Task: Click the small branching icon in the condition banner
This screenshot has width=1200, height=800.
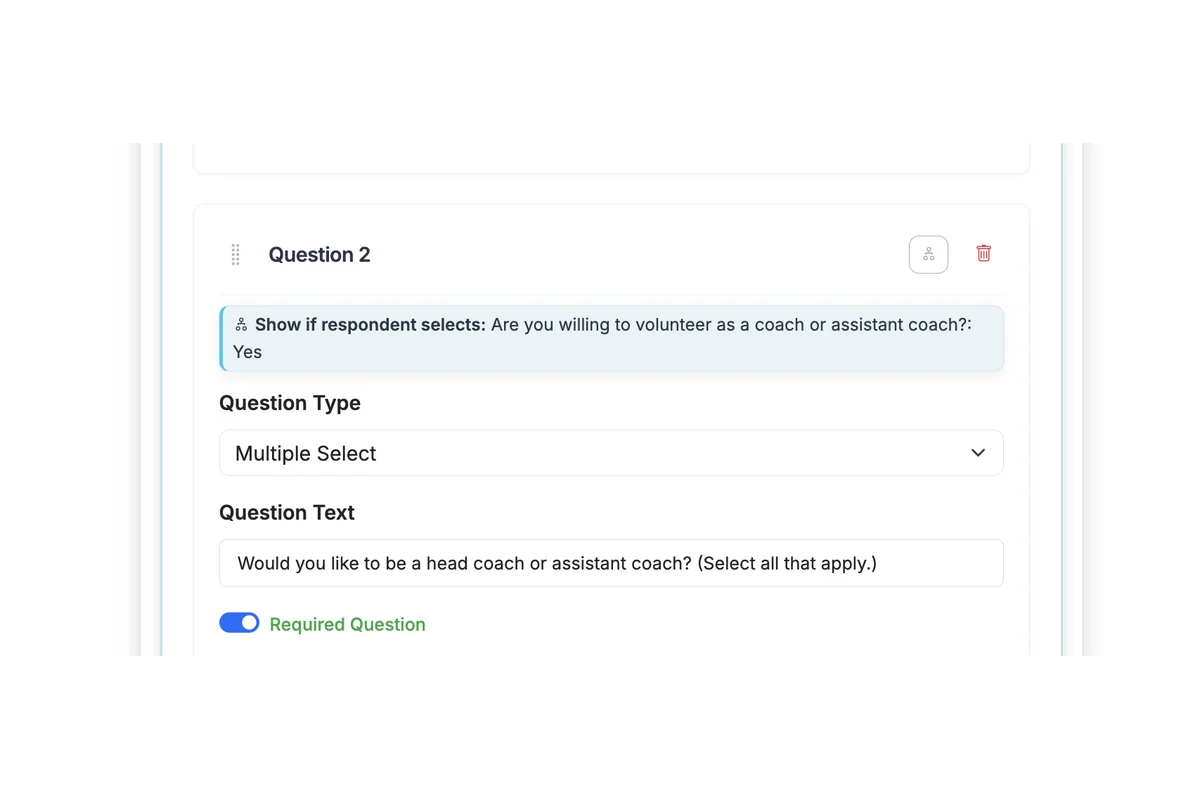Action: coord(241,323)
